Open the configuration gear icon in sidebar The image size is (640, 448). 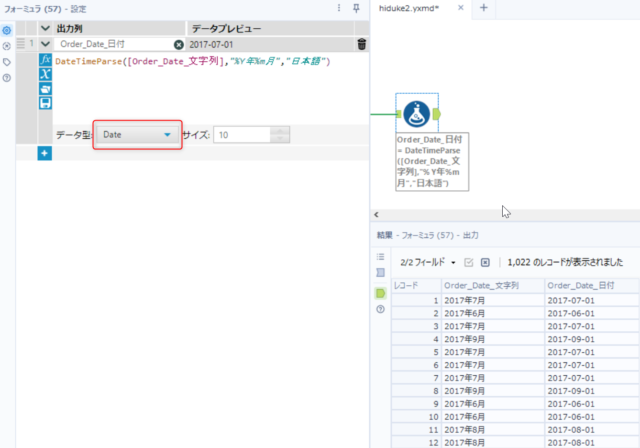tap(7, 30)
